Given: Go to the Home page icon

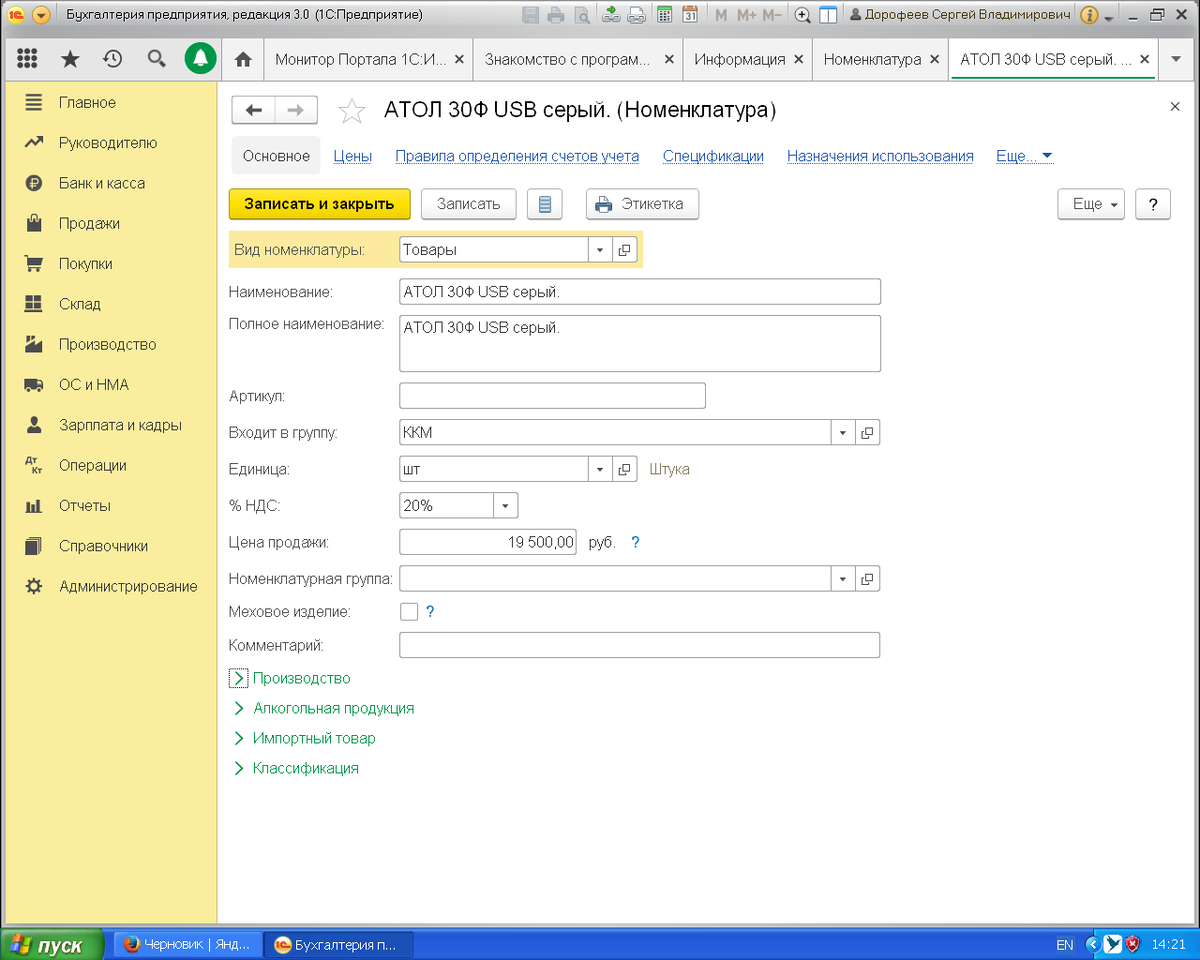Looking at the screenshot, I should tap(242, 59).
